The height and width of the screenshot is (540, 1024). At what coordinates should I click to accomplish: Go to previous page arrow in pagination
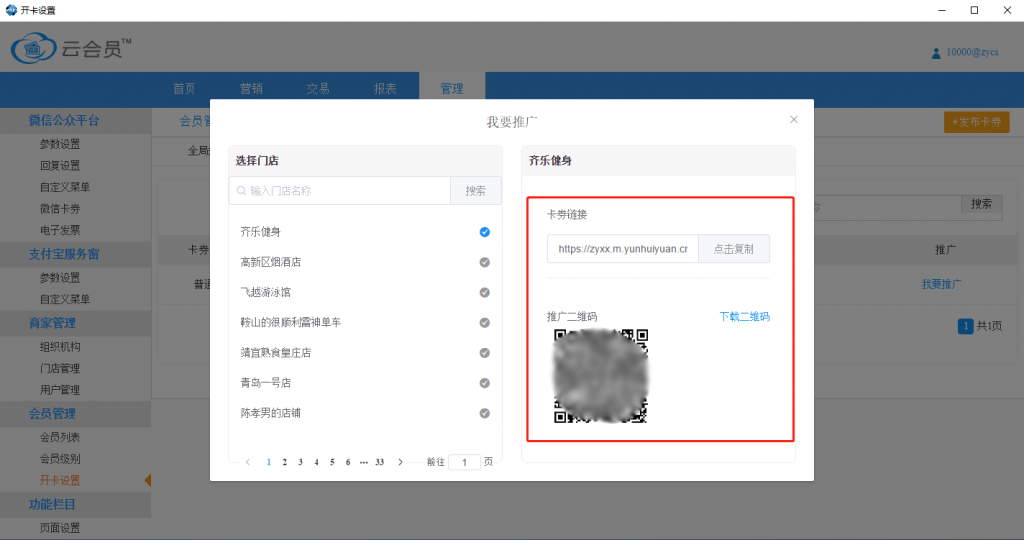(x=248, y=462)
